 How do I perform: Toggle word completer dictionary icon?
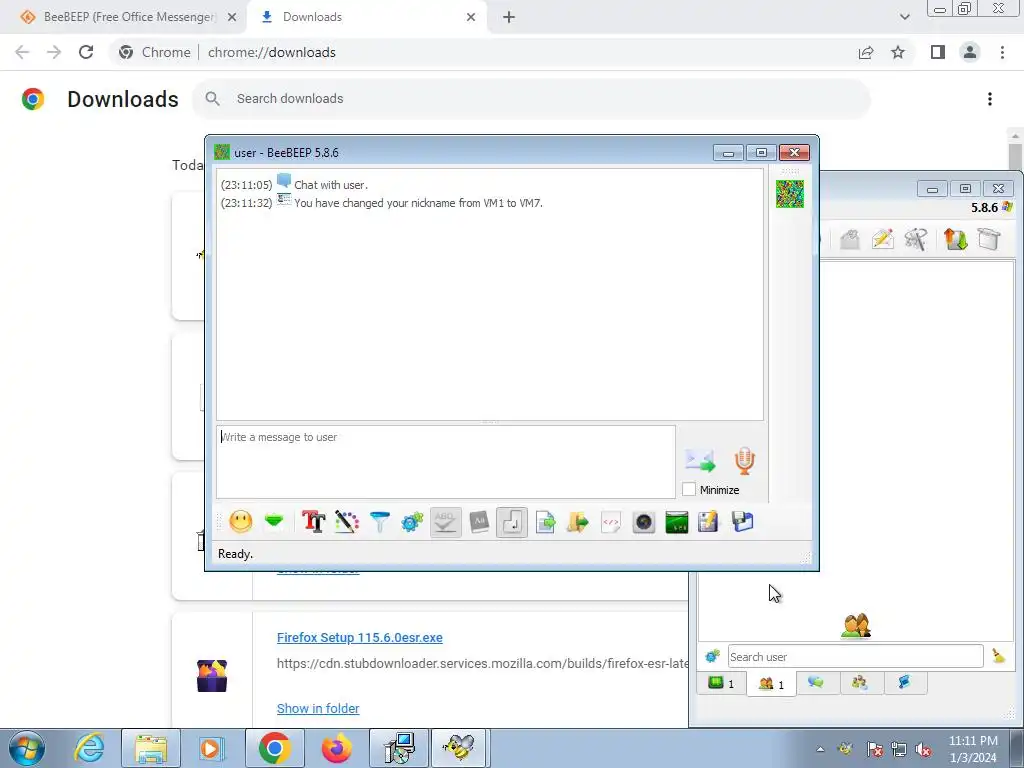pyautogui.click(x=479, y=522)
